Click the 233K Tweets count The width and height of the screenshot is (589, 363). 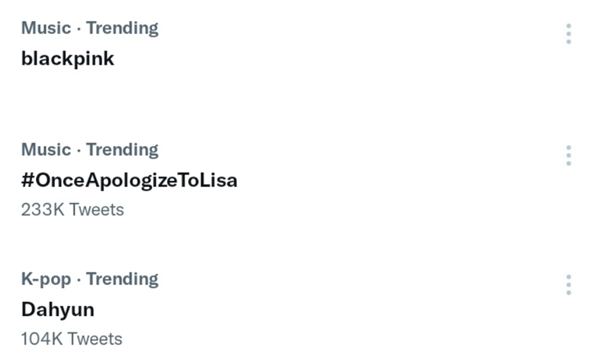point(72,210)
